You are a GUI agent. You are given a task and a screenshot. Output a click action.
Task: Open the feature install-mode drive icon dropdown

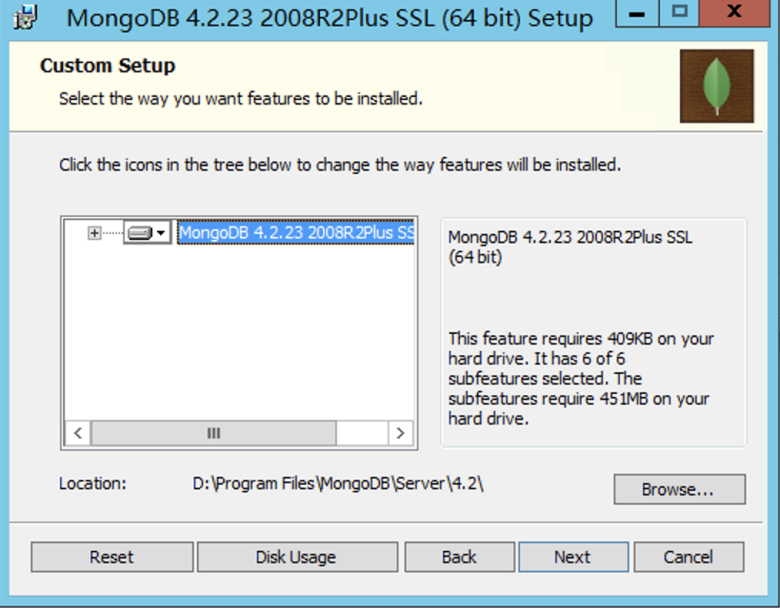coord(146,233)
